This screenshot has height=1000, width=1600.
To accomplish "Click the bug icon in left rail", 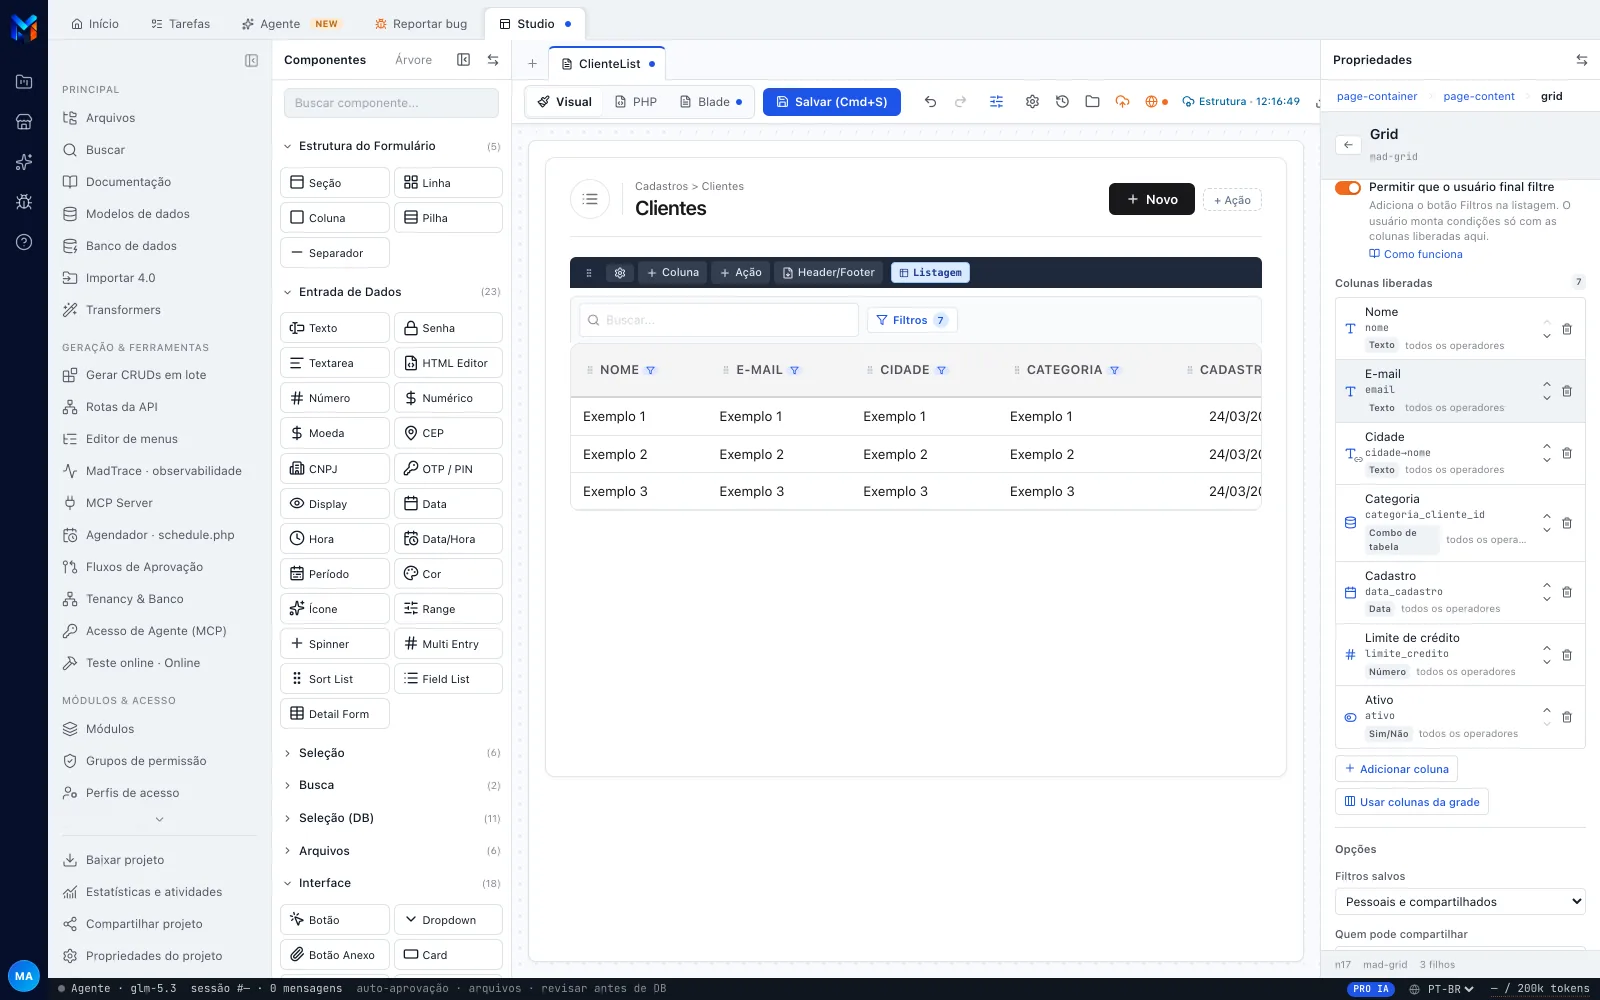I will pyautogui.click(x=24, y=202).
